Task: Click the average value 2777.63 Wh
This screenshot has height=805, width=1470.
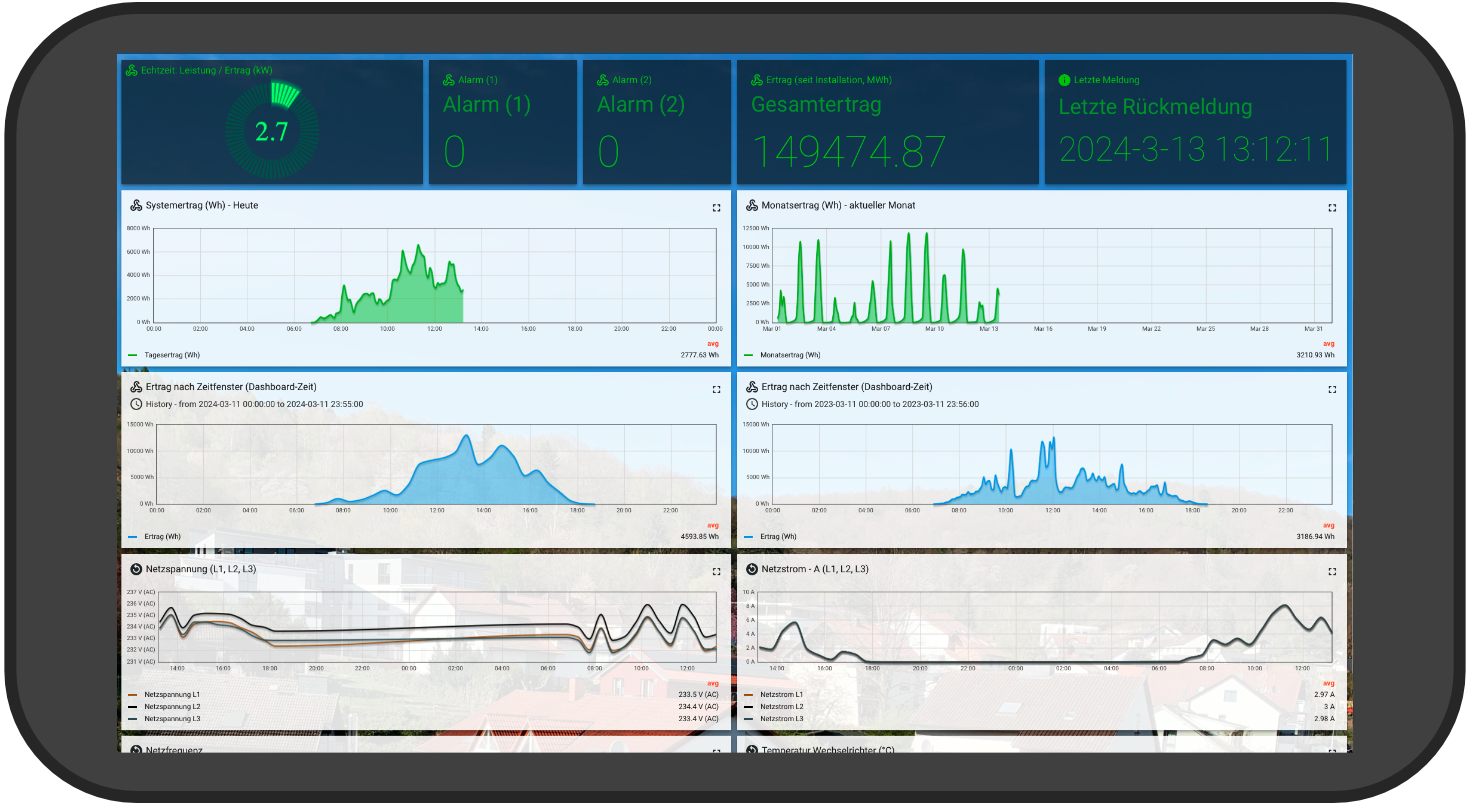Action: (x=700, y=355)
